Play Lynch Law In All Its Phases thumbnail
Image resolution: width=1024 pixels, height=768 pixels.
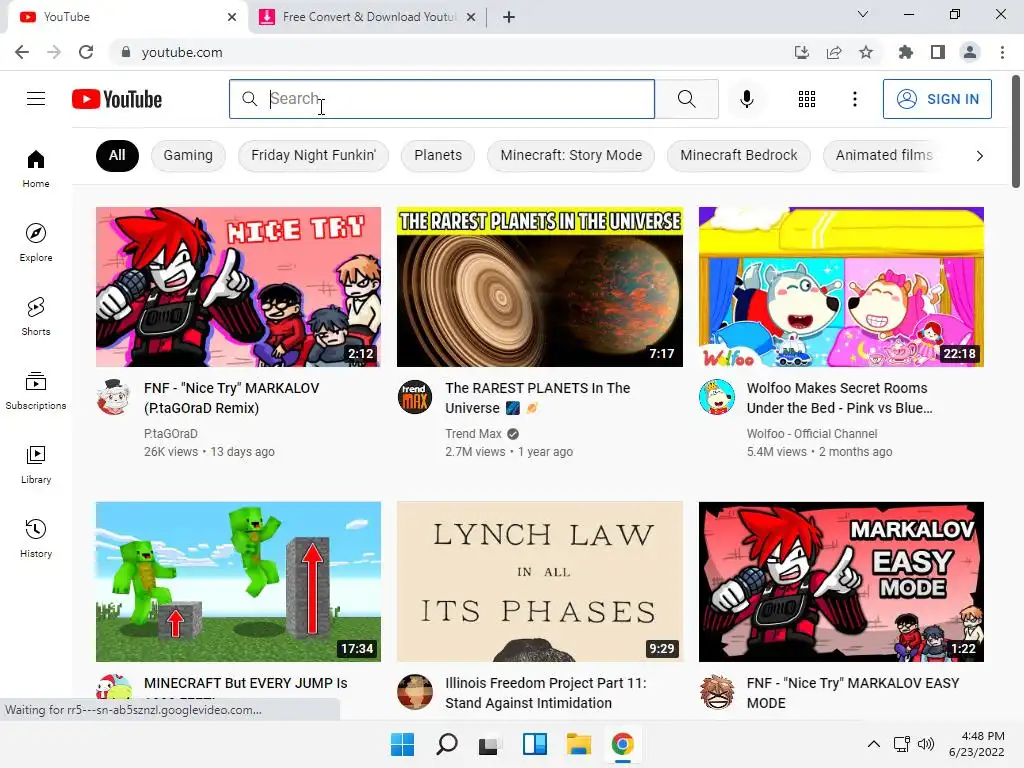540,581
